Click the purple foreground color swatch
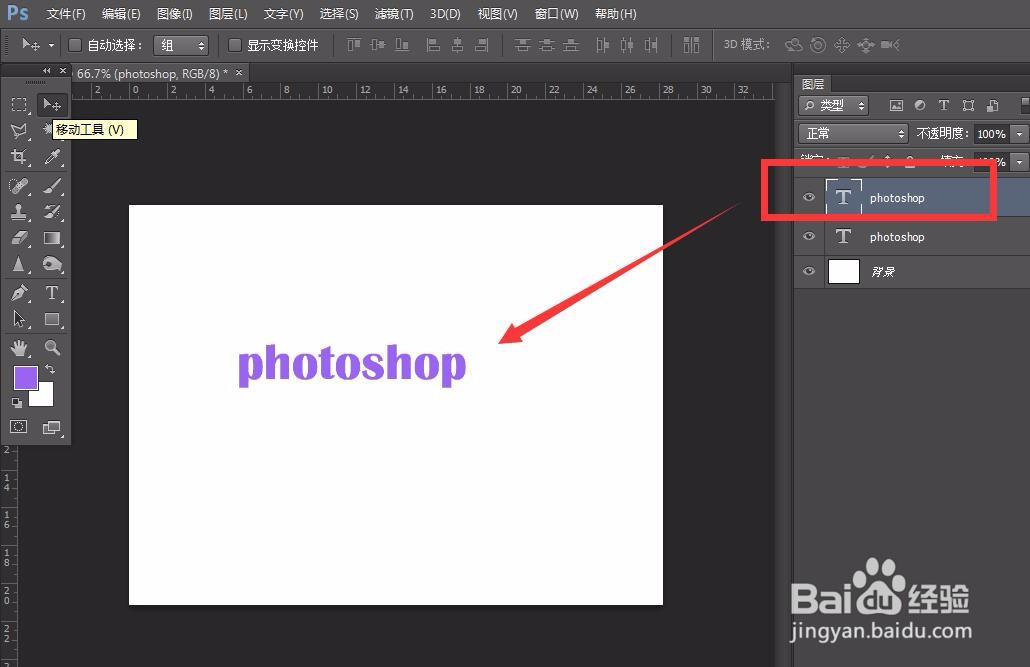The image size is (1030, 667). (x=26, y=378)
